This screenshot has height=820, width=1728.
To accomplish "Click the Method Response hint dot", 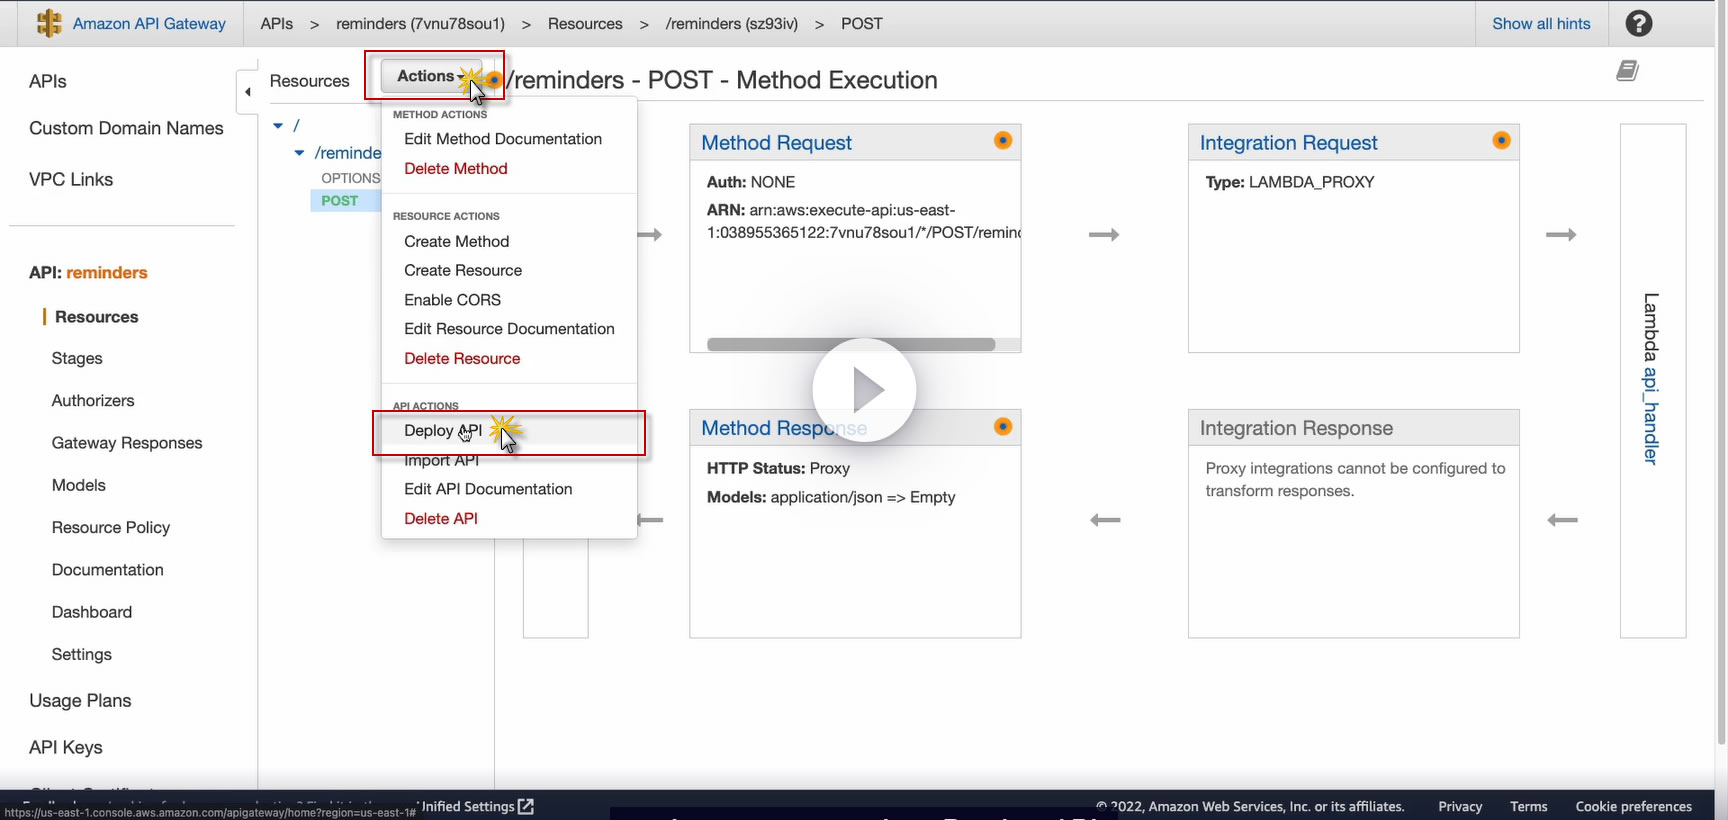I will point(1003,427).
